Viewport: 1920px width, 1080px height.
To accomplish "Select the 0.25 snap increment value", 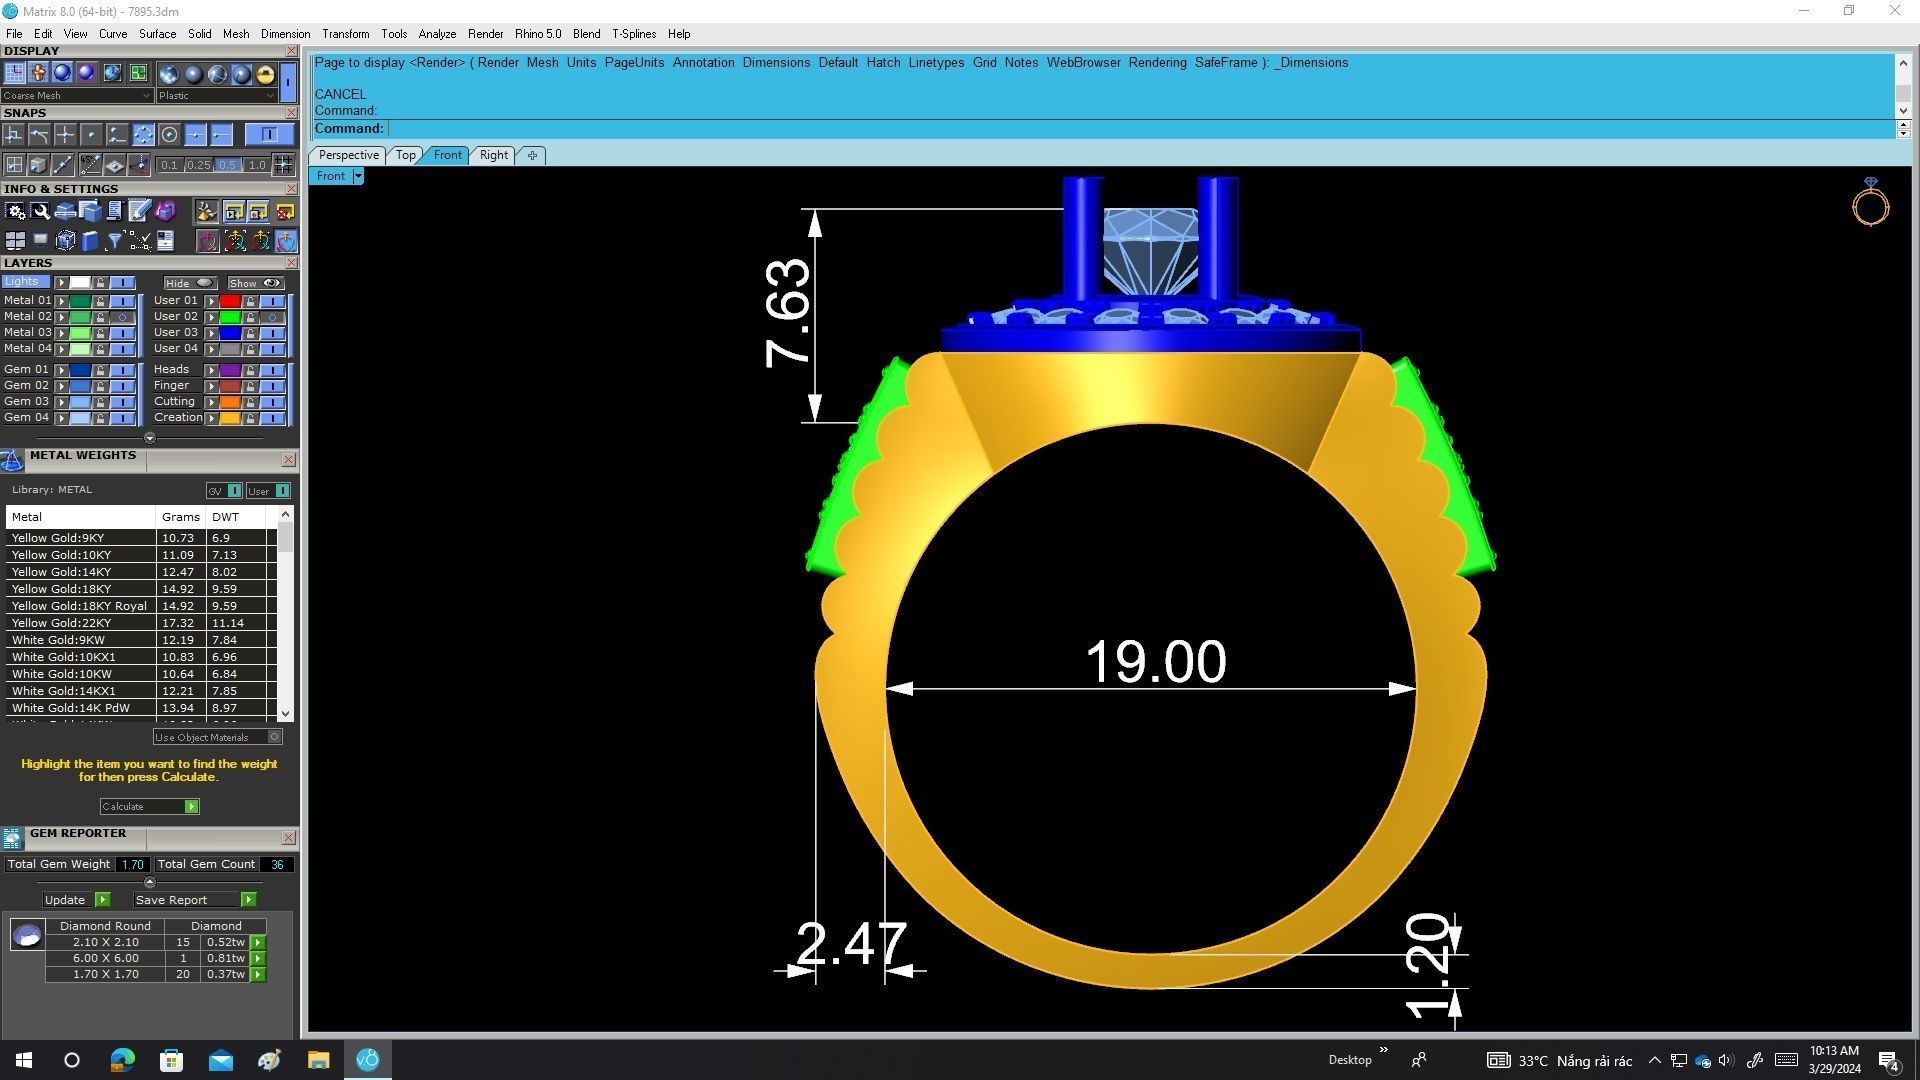I will coord(199,165).
